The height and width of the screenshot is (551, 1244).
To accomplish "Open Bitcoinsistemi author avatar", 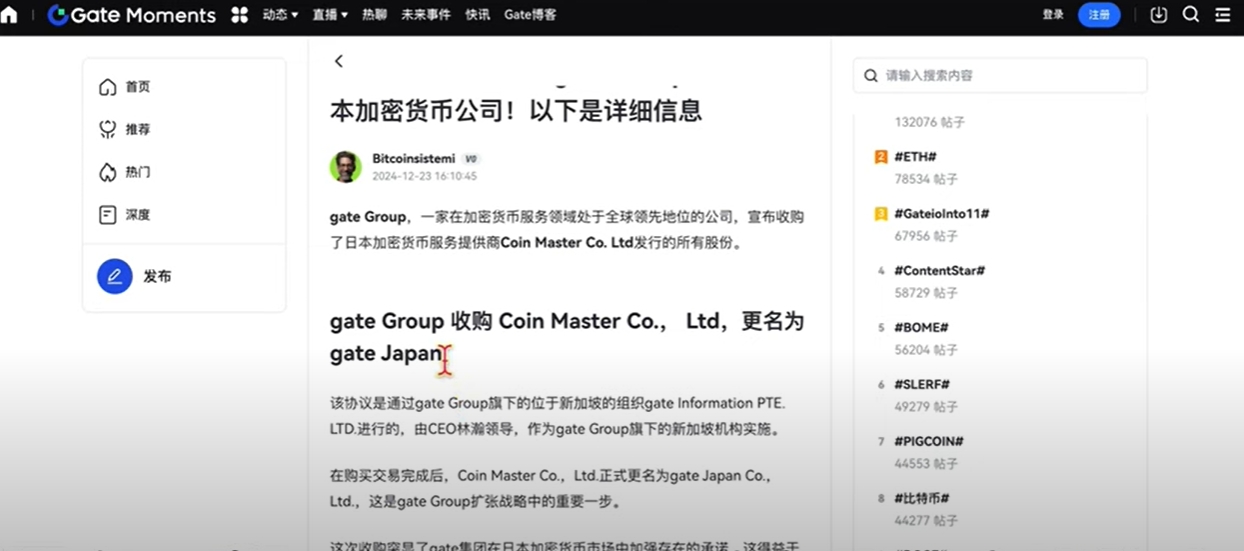I will (x=346, y=167).
